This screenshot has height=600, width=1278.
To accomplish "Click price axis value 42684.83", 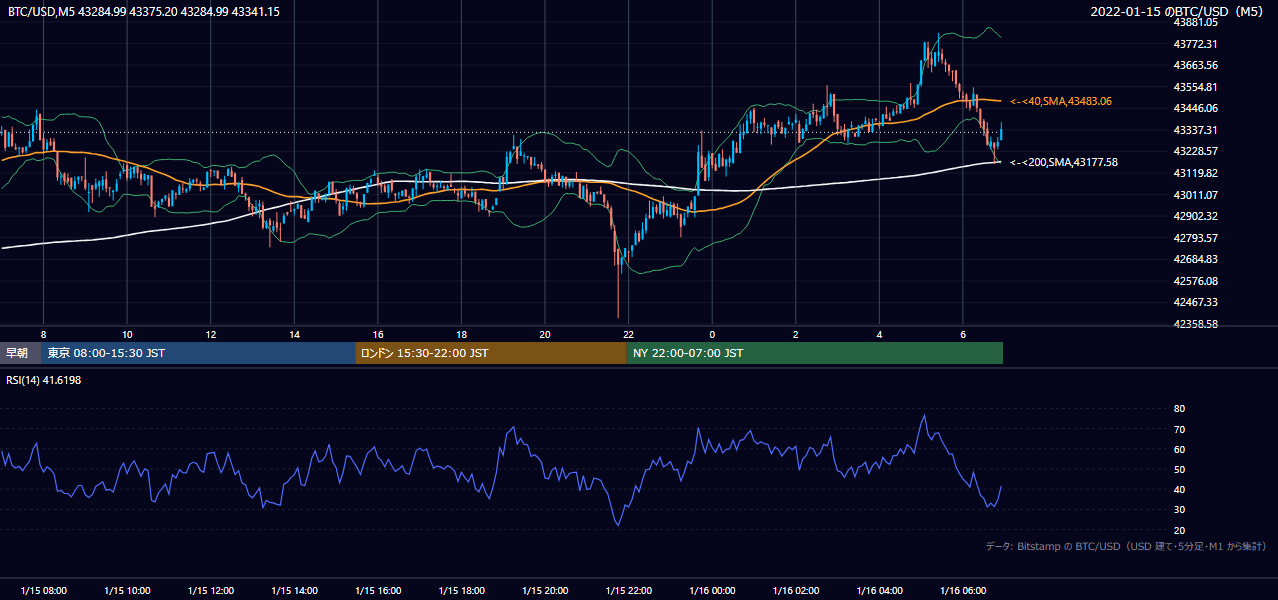I will (x=1195, y=259).
